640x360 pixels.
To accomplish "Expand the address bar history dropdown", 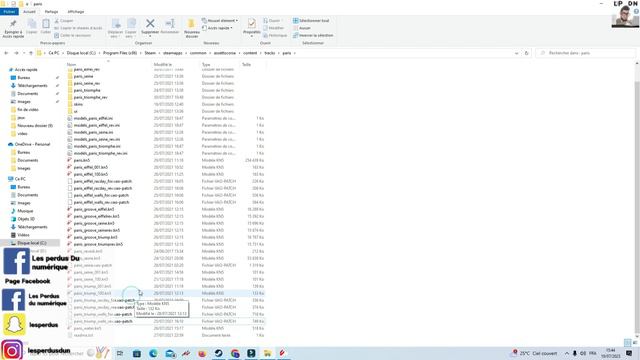I will tap(517, 53).
